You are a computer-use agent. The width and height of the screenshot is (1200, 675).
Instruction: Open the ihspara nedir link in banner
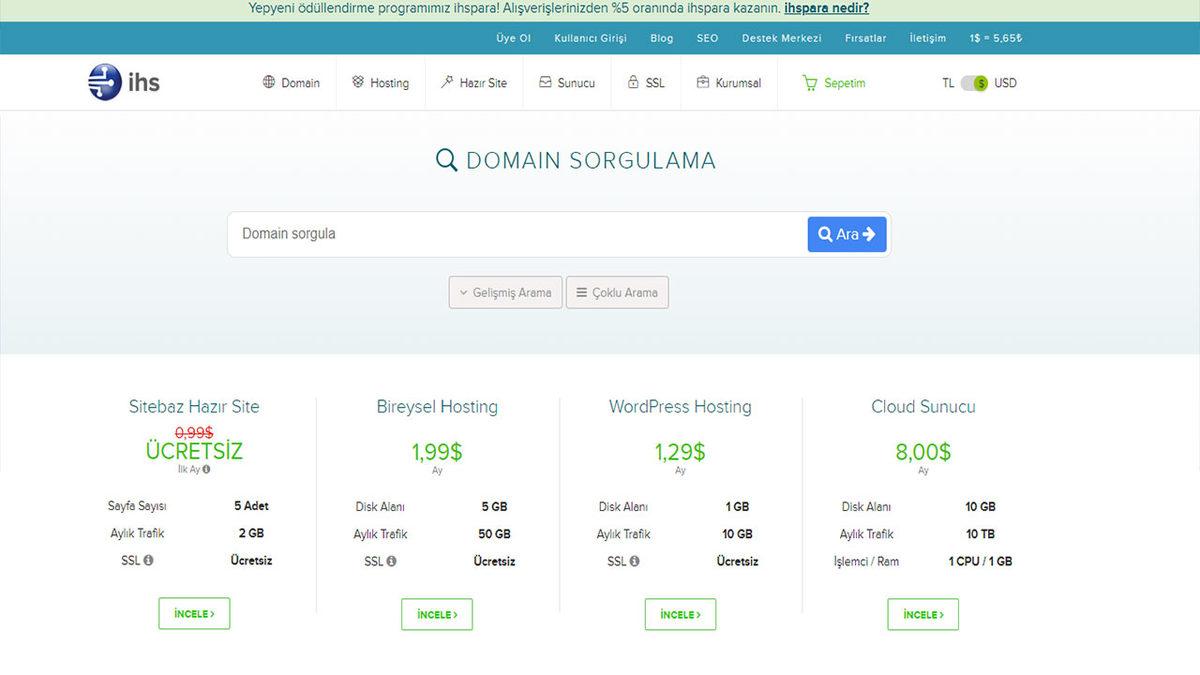pyautogui.click(x=826, y=8)
